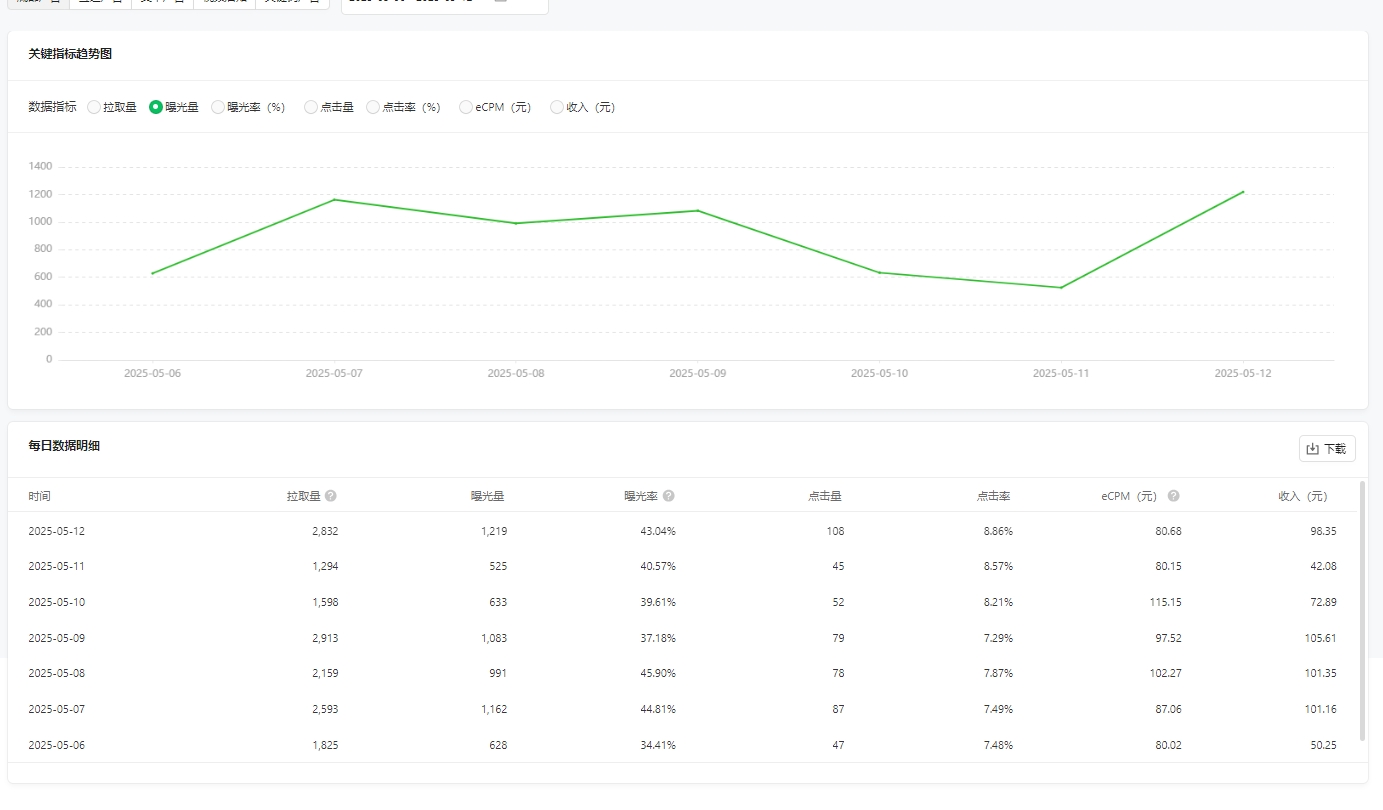Click the chart line point above 2025-05-07
The height and width of the screenshot is (810, 1383).
point(334,200)
